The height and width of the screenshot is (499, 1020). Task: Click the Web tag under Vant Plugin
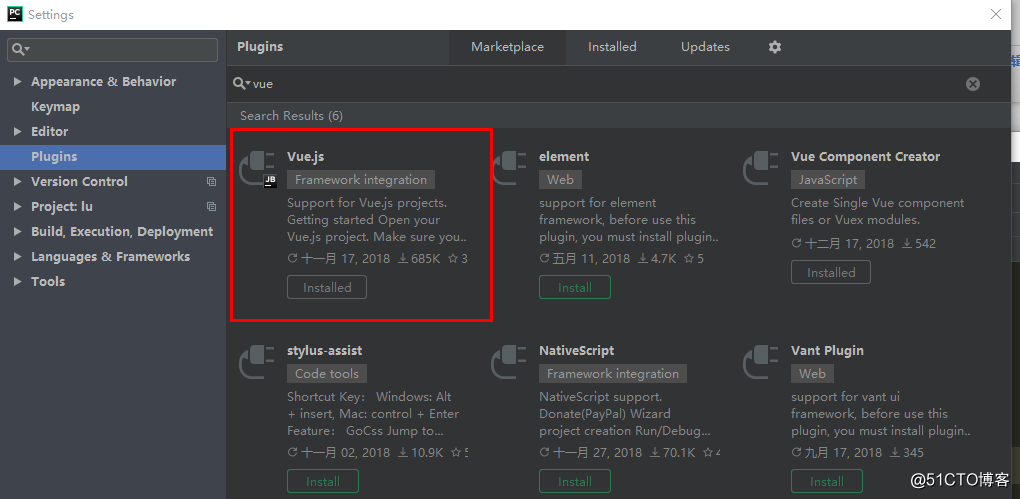tap(812, 373)
